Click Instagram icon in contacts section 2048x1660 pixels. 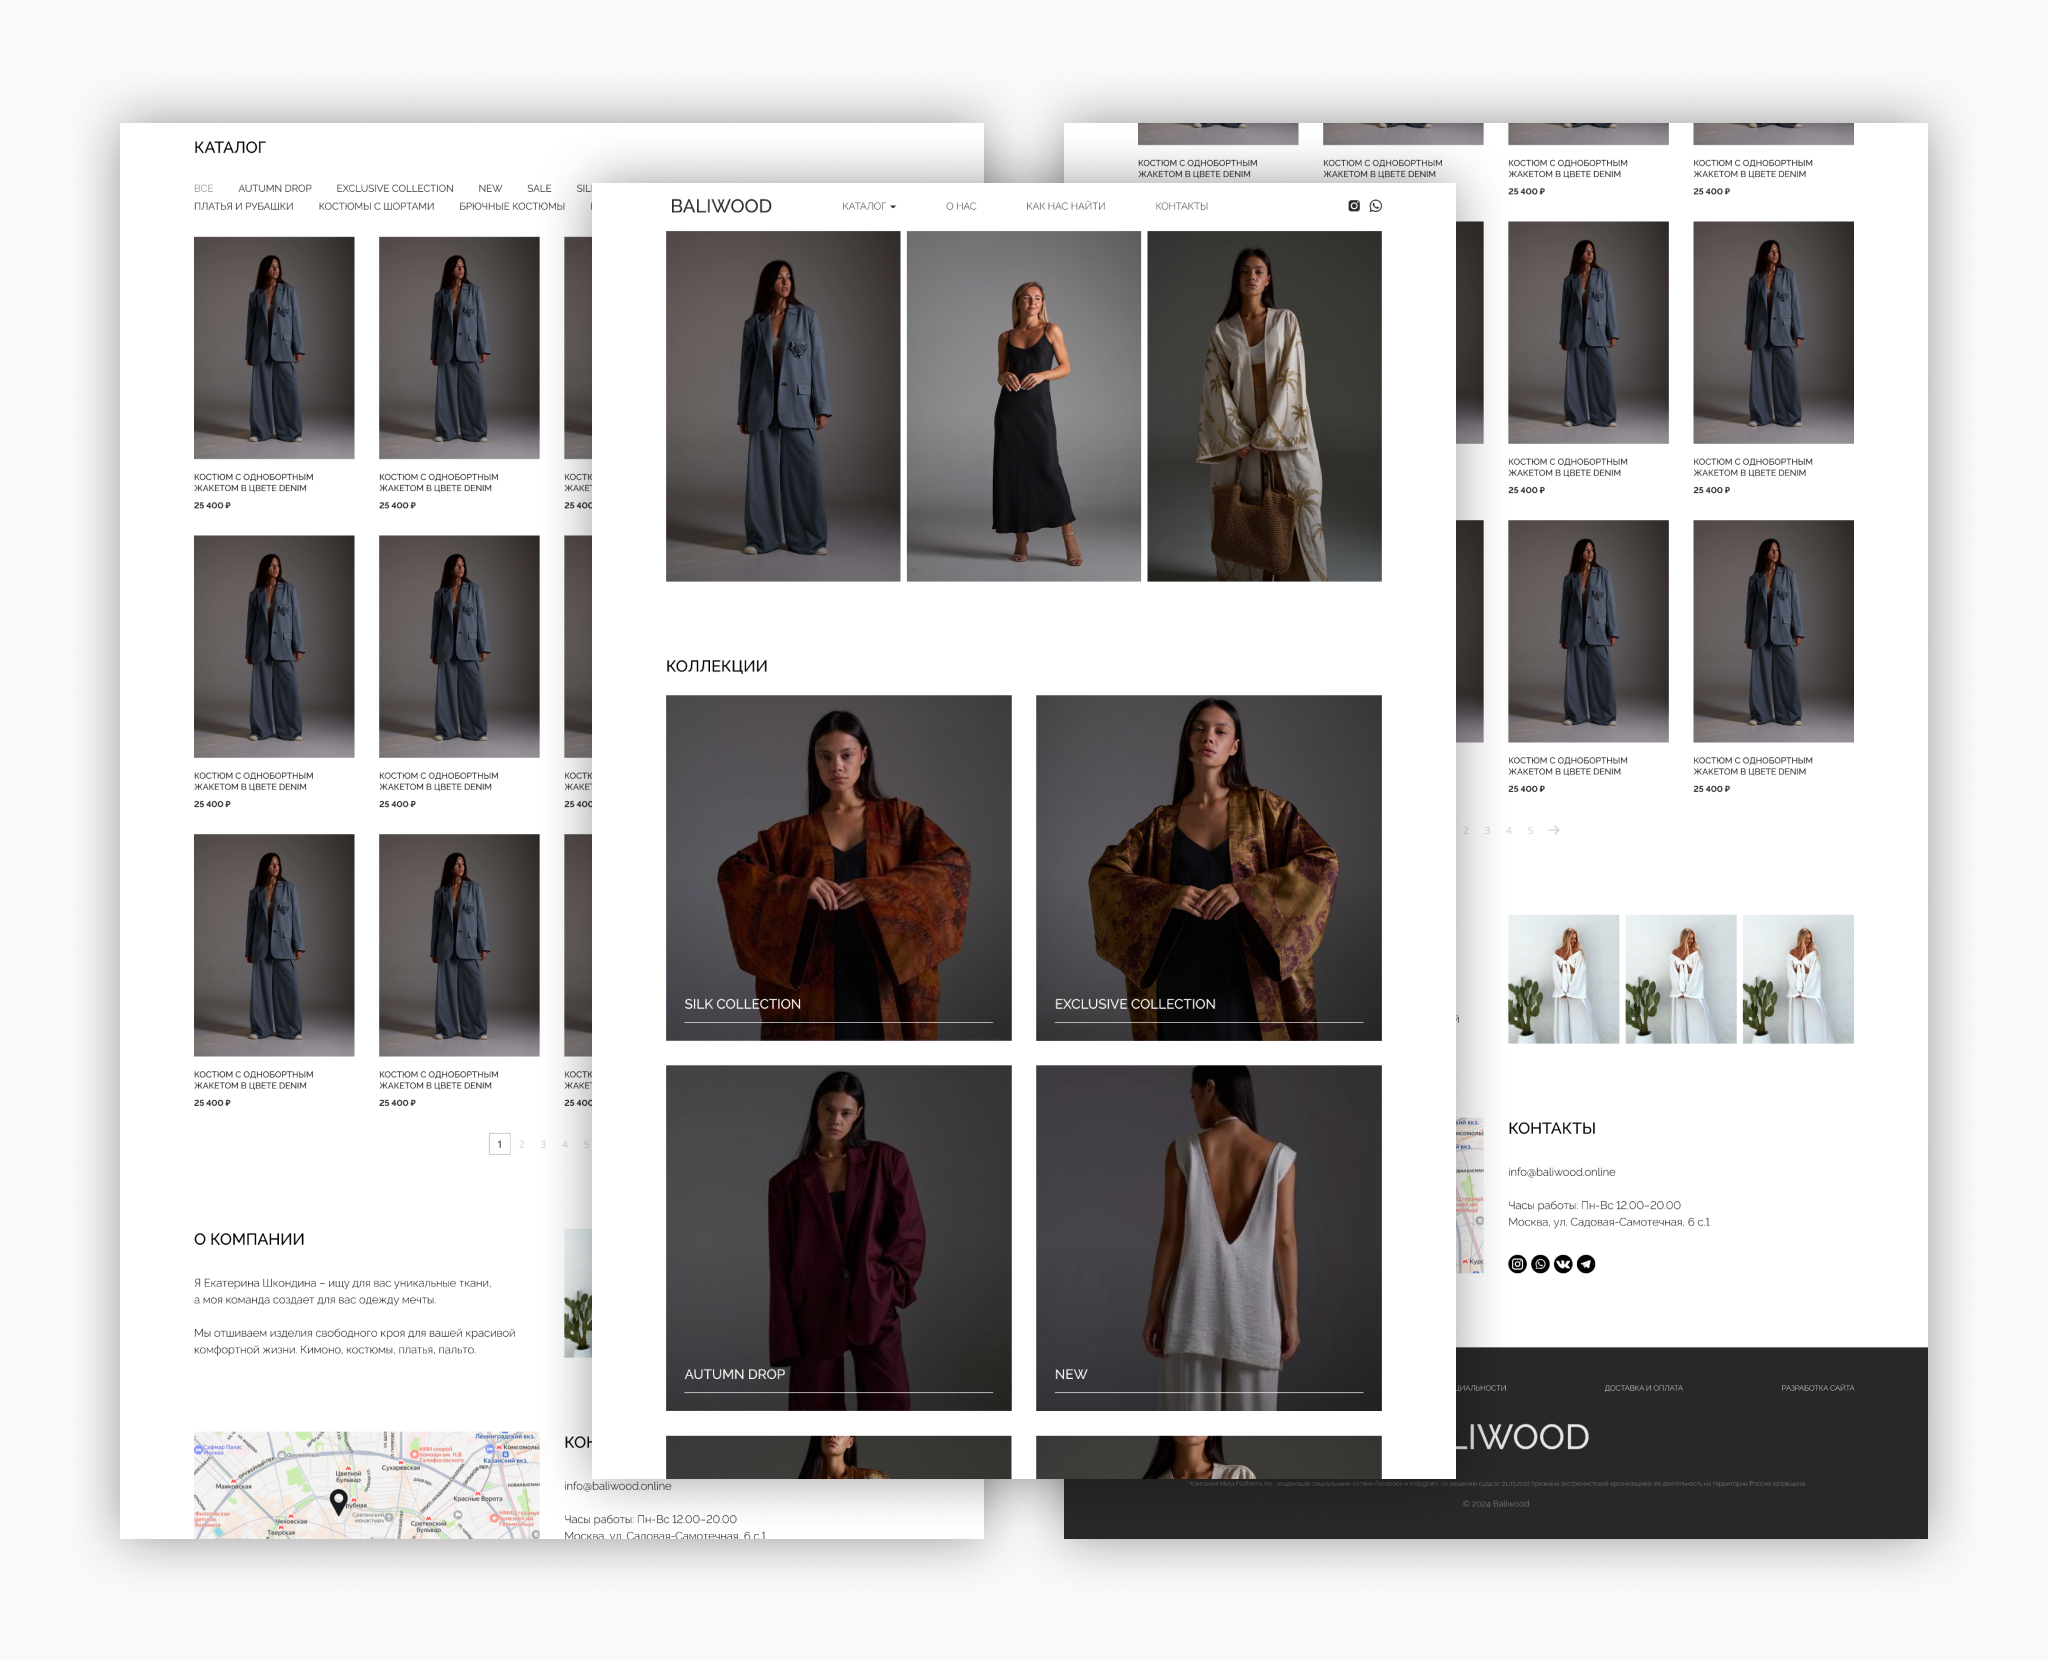1517,1264
